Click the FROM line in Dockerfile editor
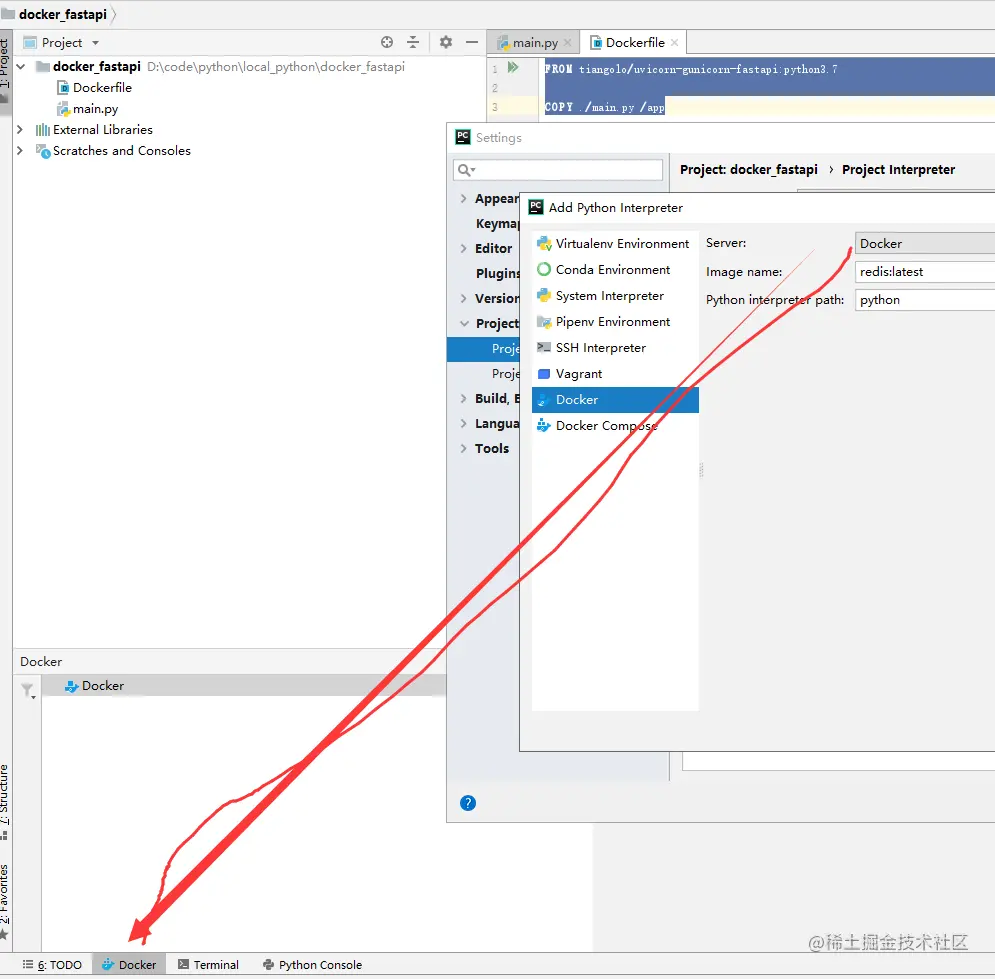This screenshot has height=979, width=995. [x=690, y=69]
